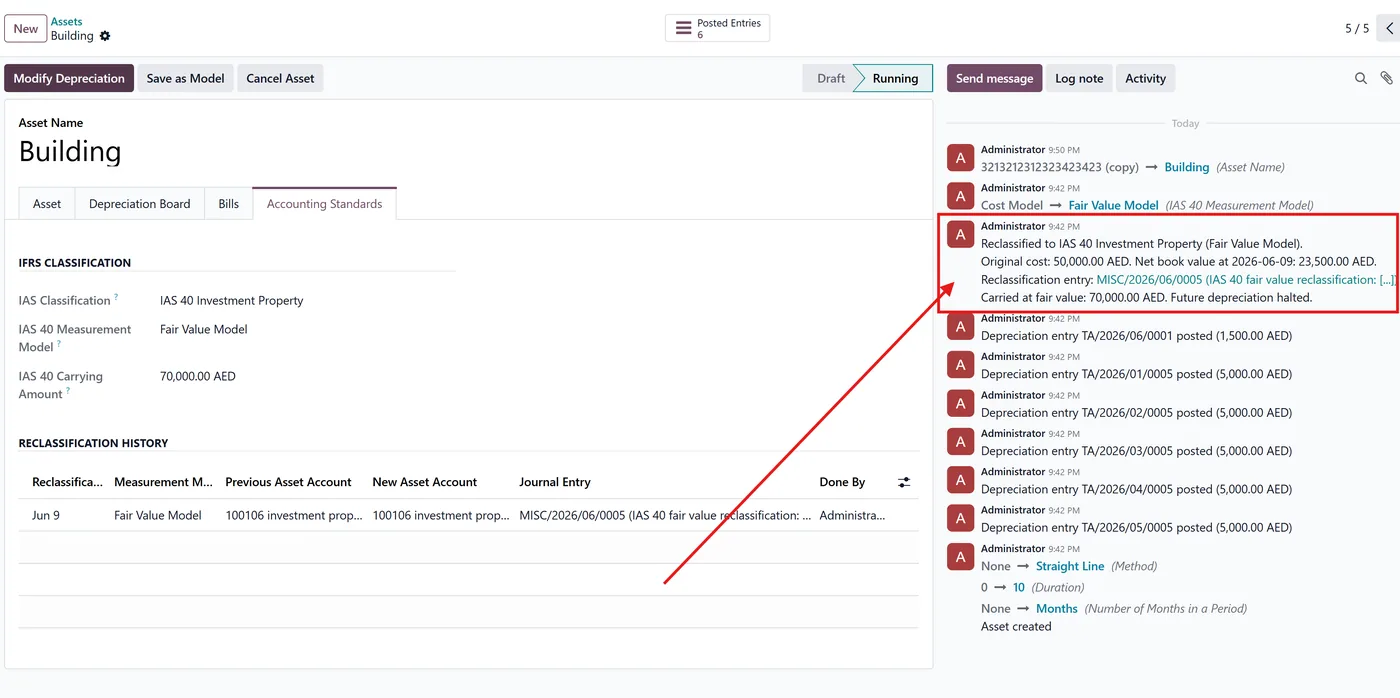Click the Activity button

pos(1145,78)
